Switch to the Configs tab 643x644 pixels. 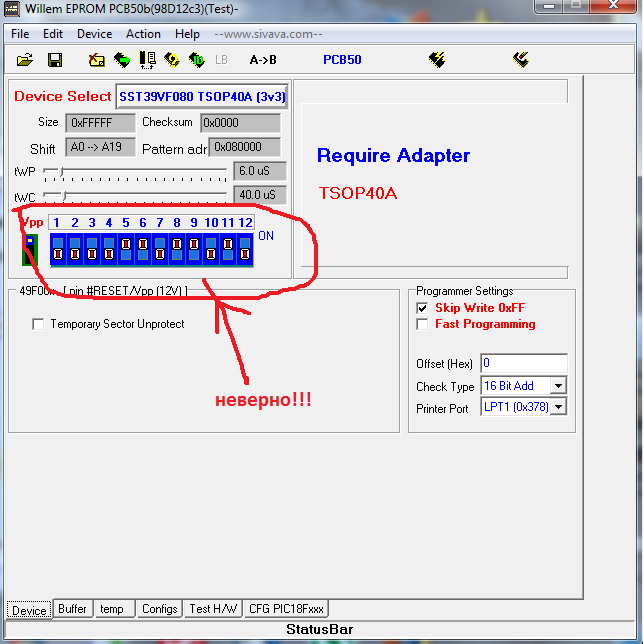160,609
